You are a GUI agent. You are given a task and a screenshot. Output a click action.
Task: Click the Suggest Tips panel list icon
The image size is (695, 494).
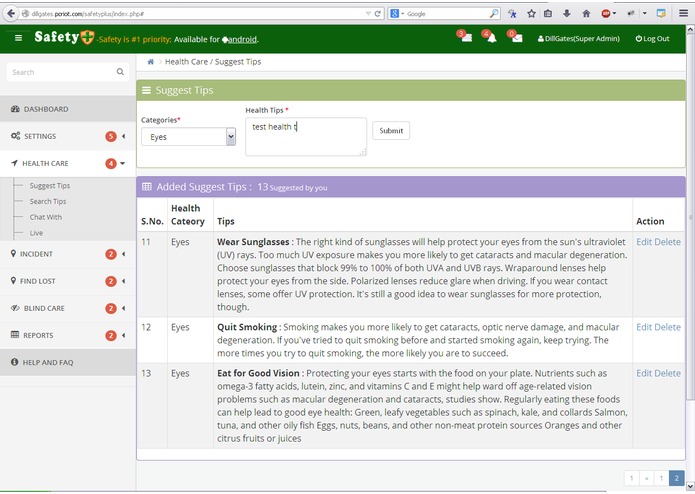(146, 90)
